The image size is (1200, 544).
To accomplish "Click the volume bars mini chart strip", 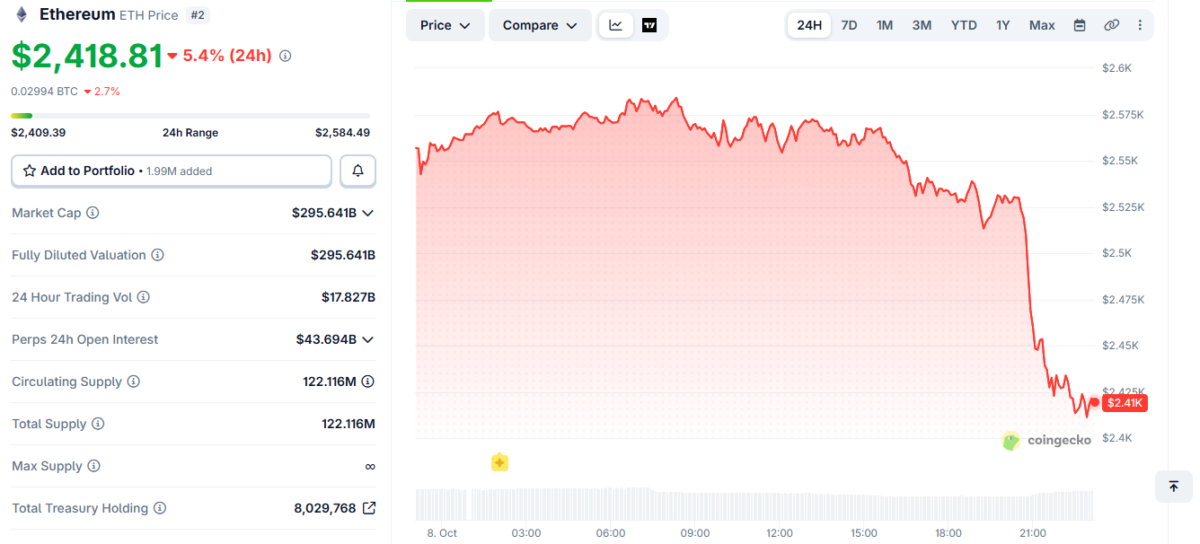I will [754, 503].
